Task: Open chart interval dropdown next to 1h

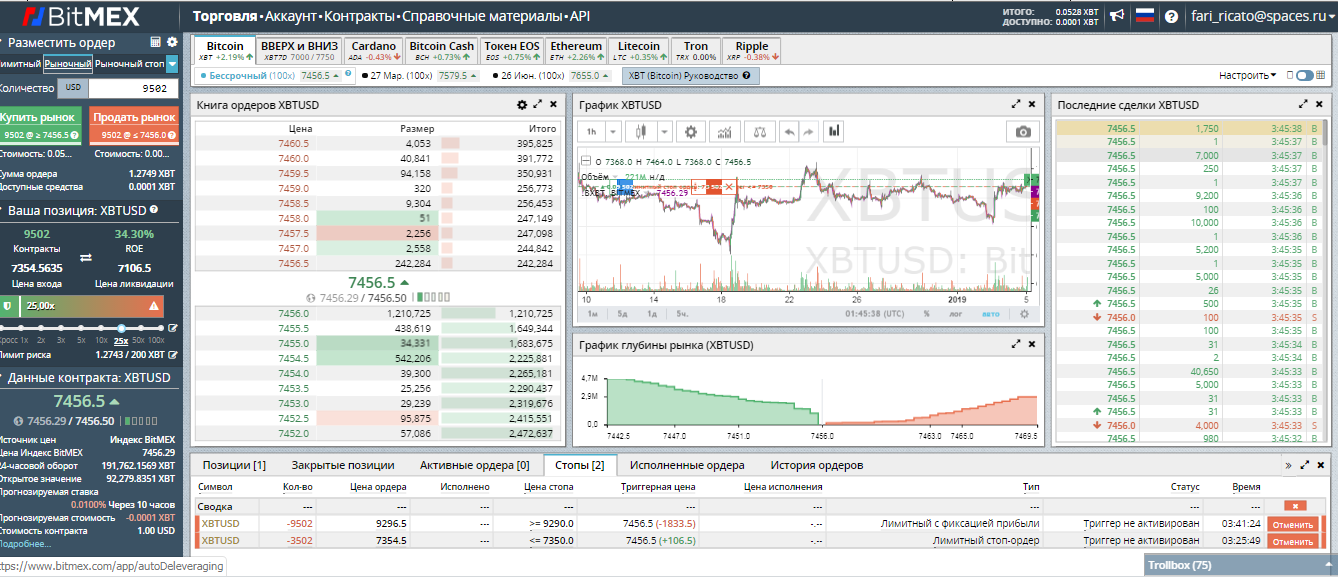Action: point(614,131)
